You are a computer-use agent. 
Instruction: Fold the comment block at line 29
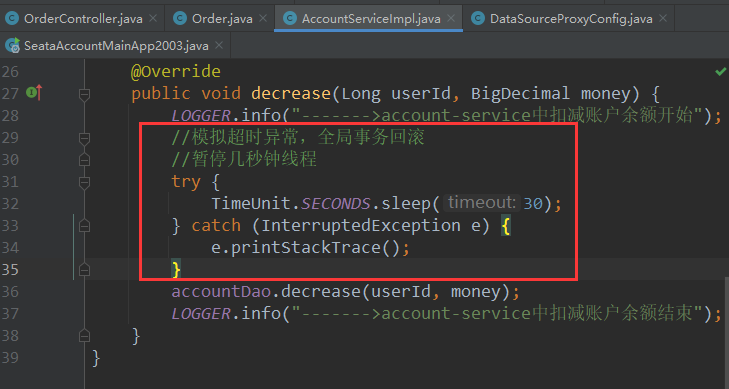[84, 139]
